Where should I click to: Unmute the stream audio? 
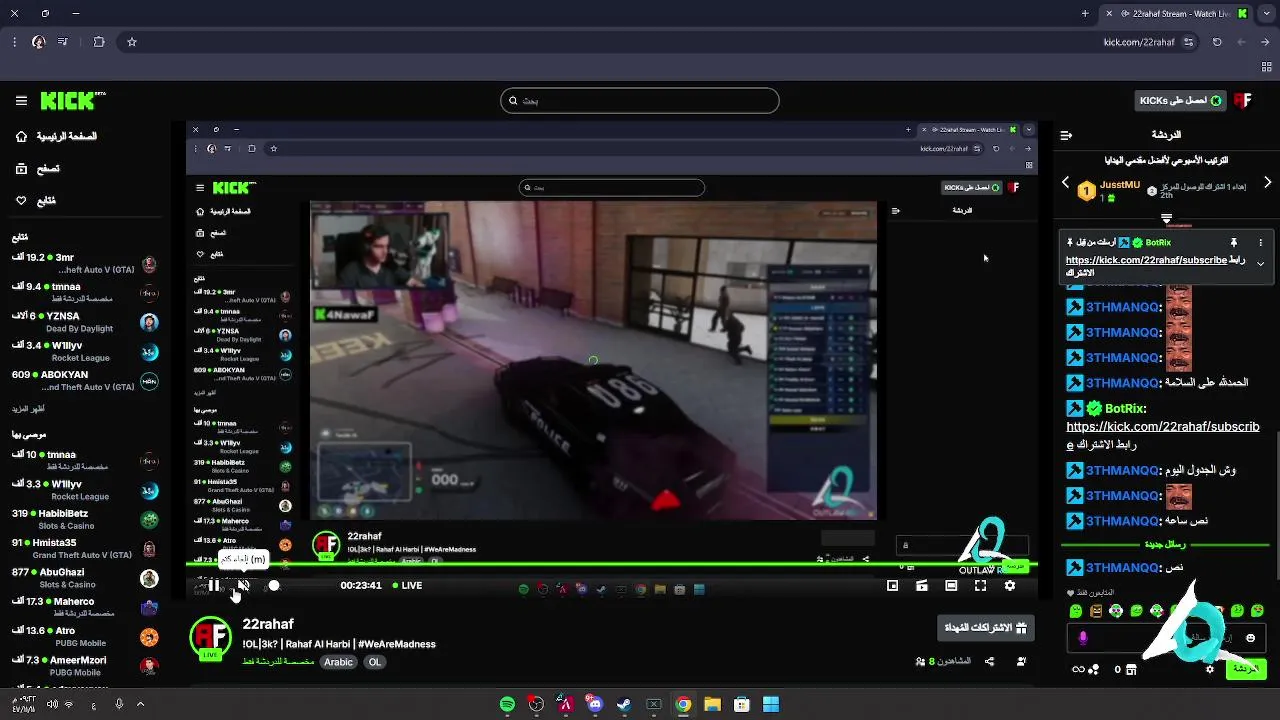point(243,586)
